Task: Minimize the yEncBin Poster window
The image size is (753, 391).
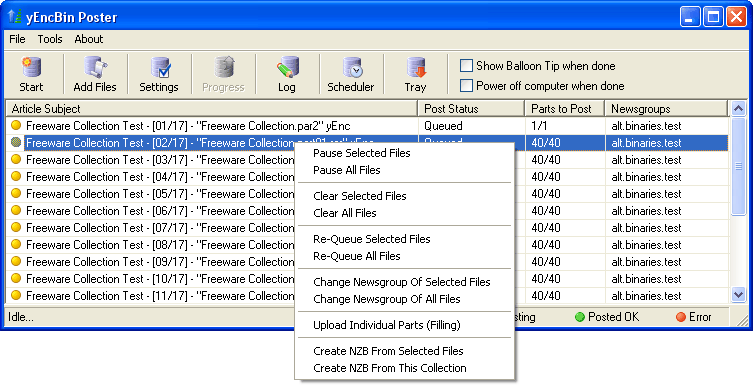Action: [690, 17]
